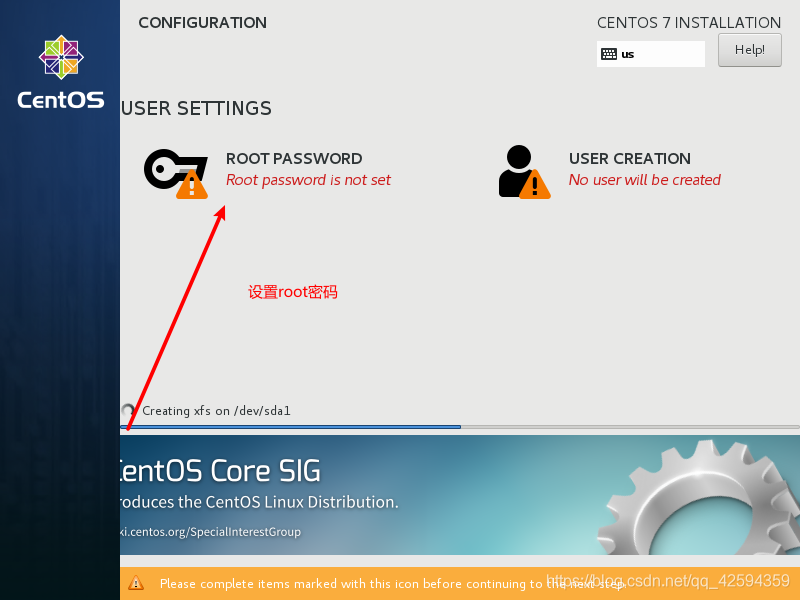The image size is (800, 600).
Task: Open the Help! button
Action: [749, 50]
